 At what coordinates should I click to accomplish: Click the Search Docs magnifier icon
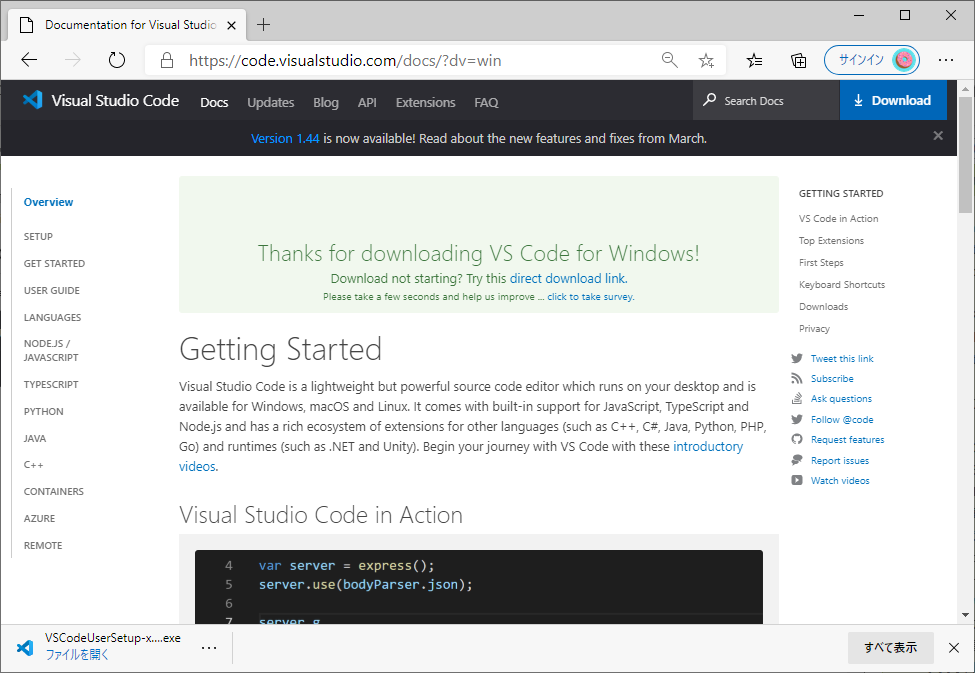(709, 100)
